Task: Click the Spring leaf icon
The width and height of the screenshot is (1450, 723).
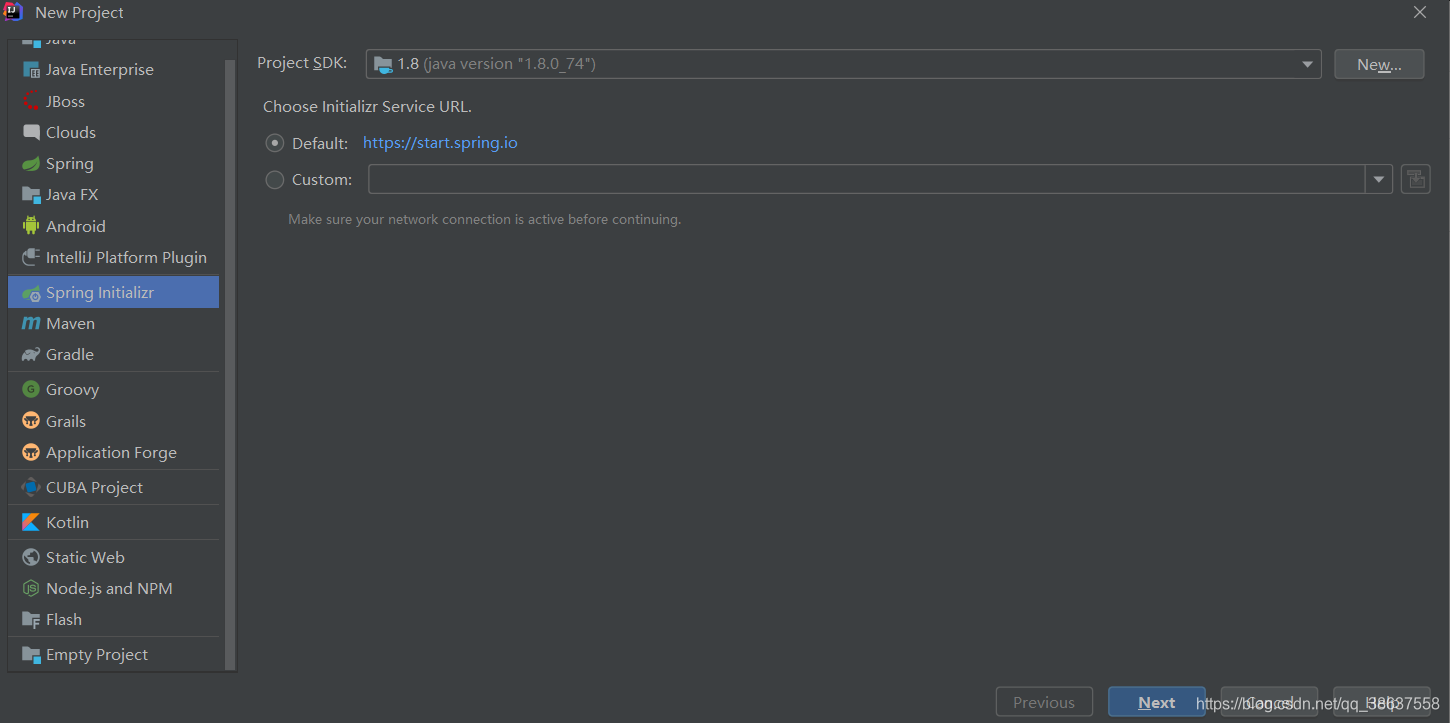Action: pyautogui.click(x=31, y=164)
